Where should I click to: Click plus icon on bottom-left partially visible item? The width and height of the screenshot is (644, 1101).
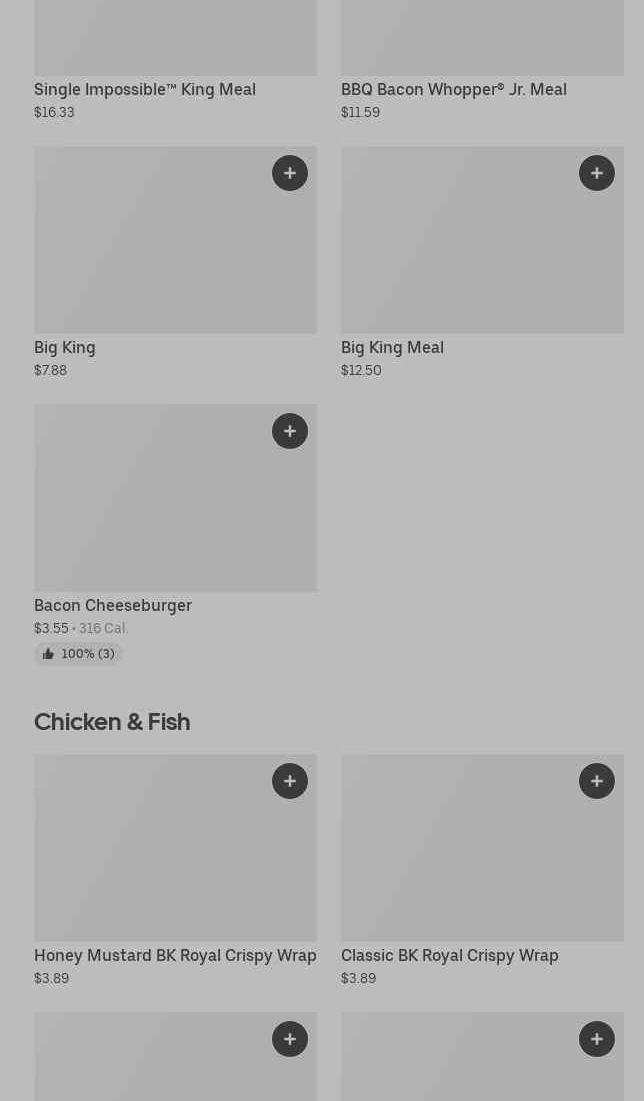[290, 1039]
